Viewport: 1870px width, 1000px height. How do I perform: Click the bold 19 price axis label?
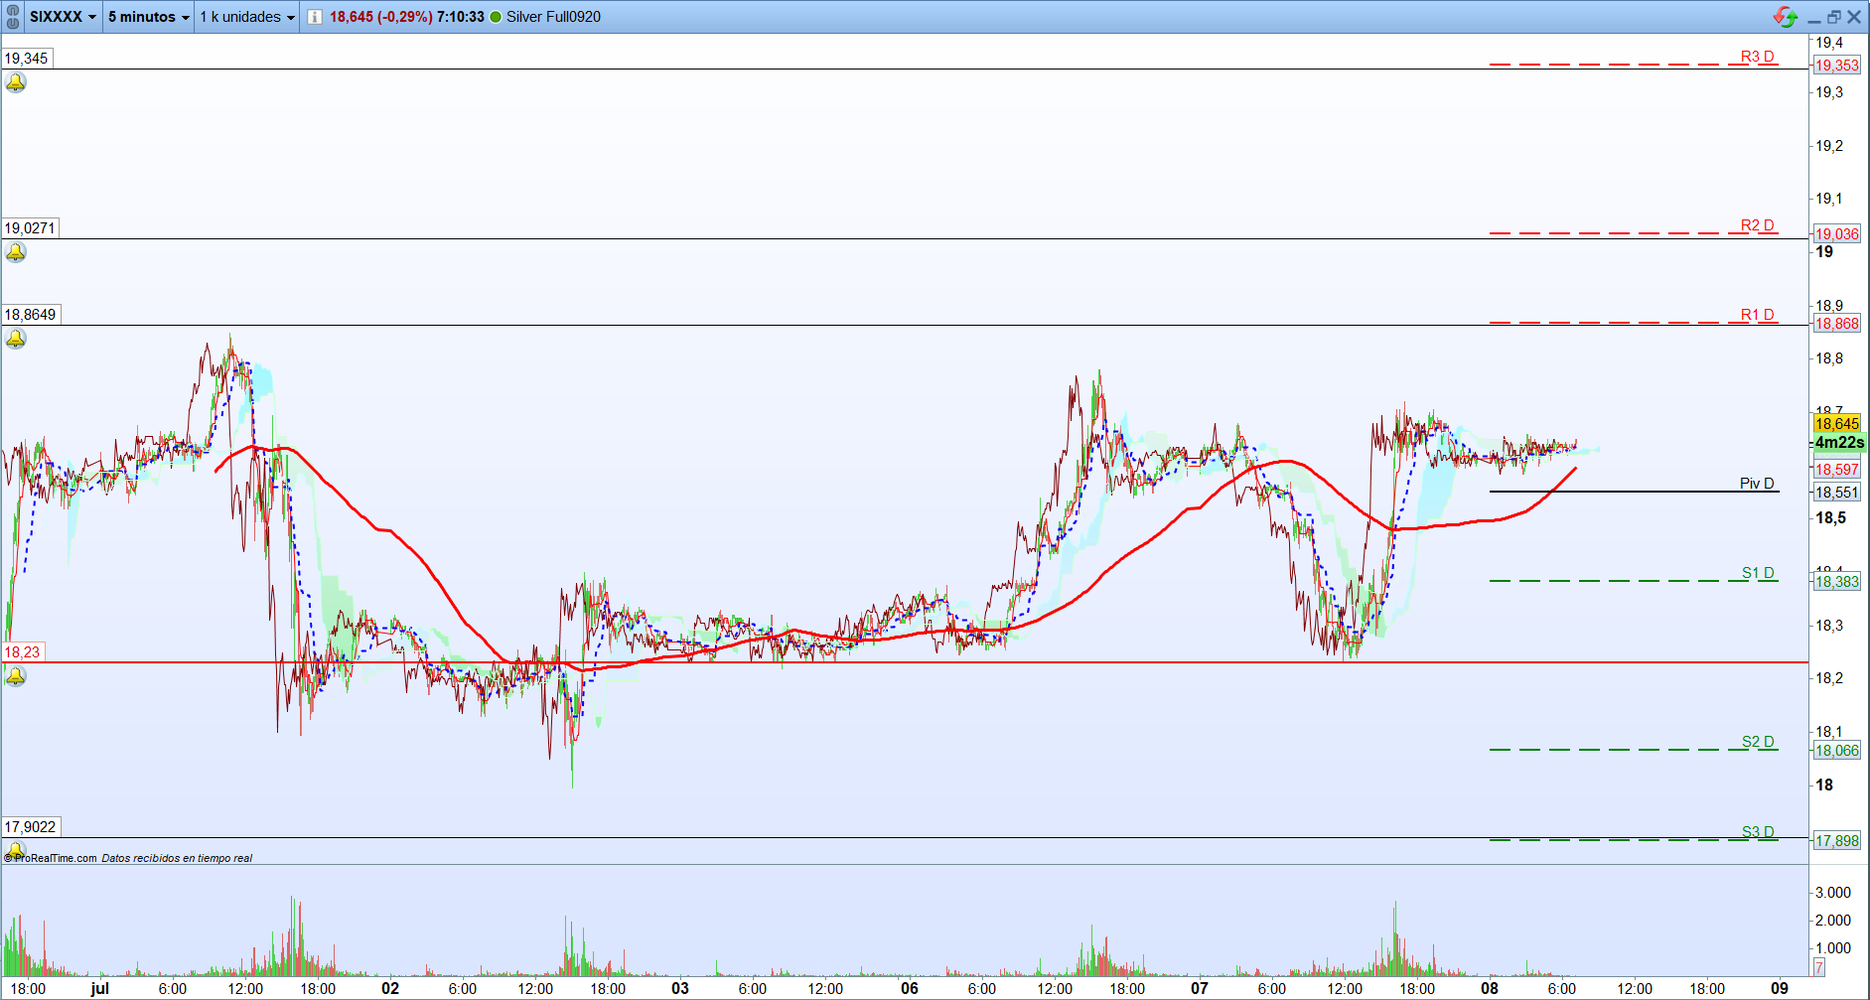[x=1825, y=252]
